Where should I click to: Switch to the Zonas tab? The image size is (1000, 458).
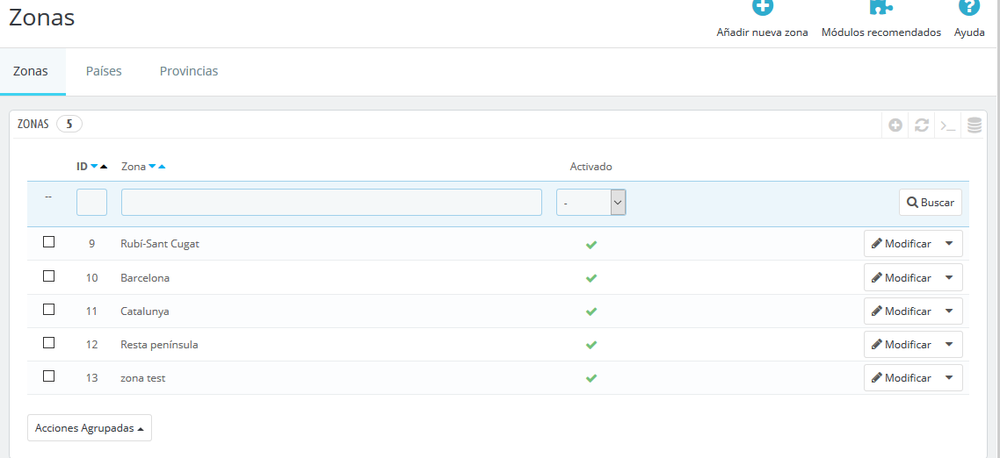(x=31, y=71)
